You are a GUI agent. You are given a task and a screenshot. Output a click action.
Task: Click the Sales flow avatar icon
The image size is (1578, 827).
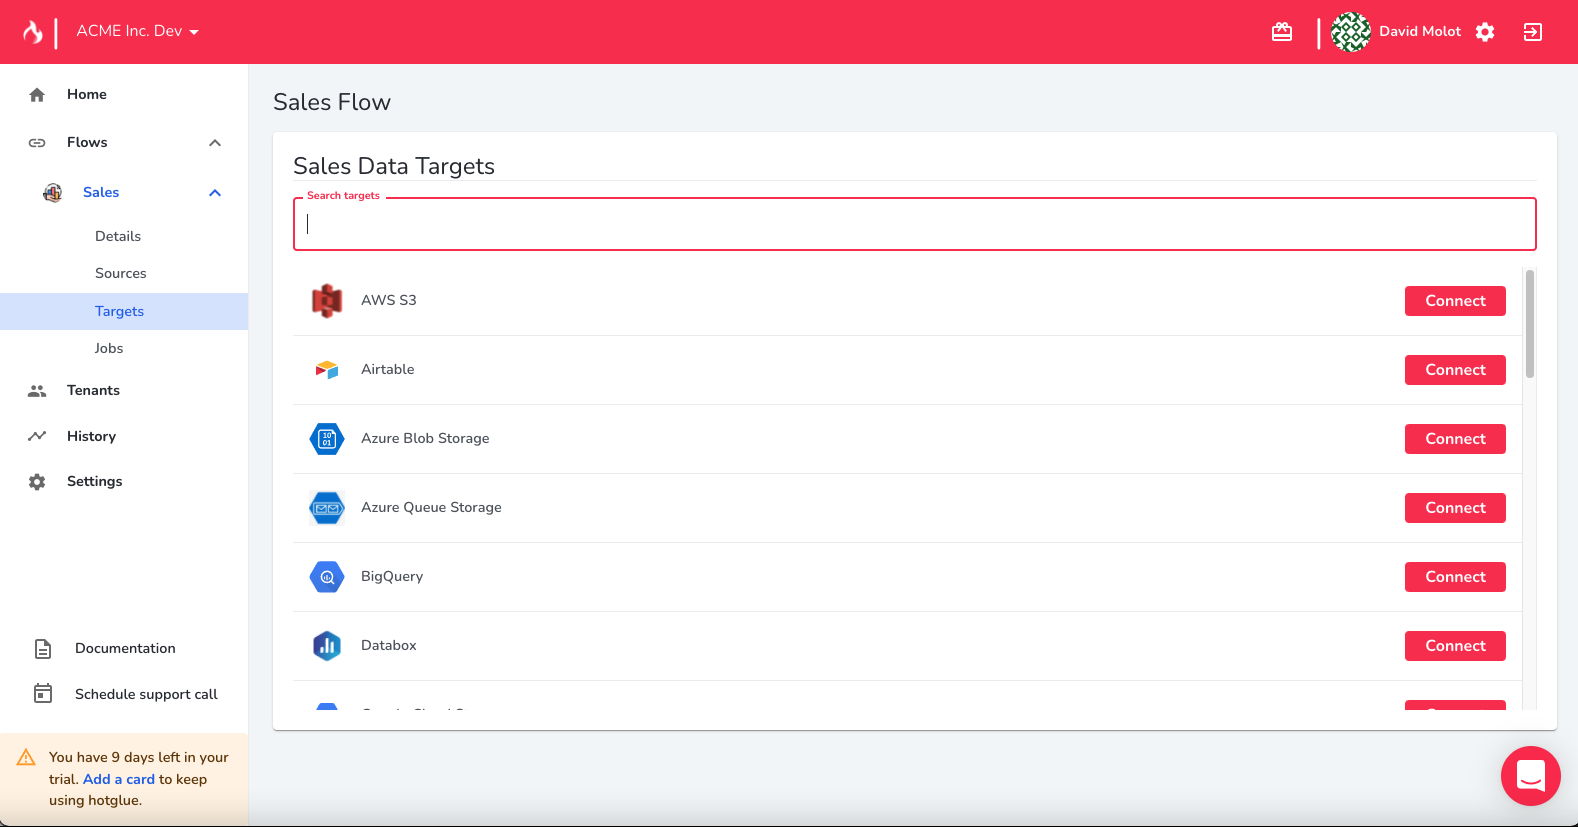[x=53, y=193]
